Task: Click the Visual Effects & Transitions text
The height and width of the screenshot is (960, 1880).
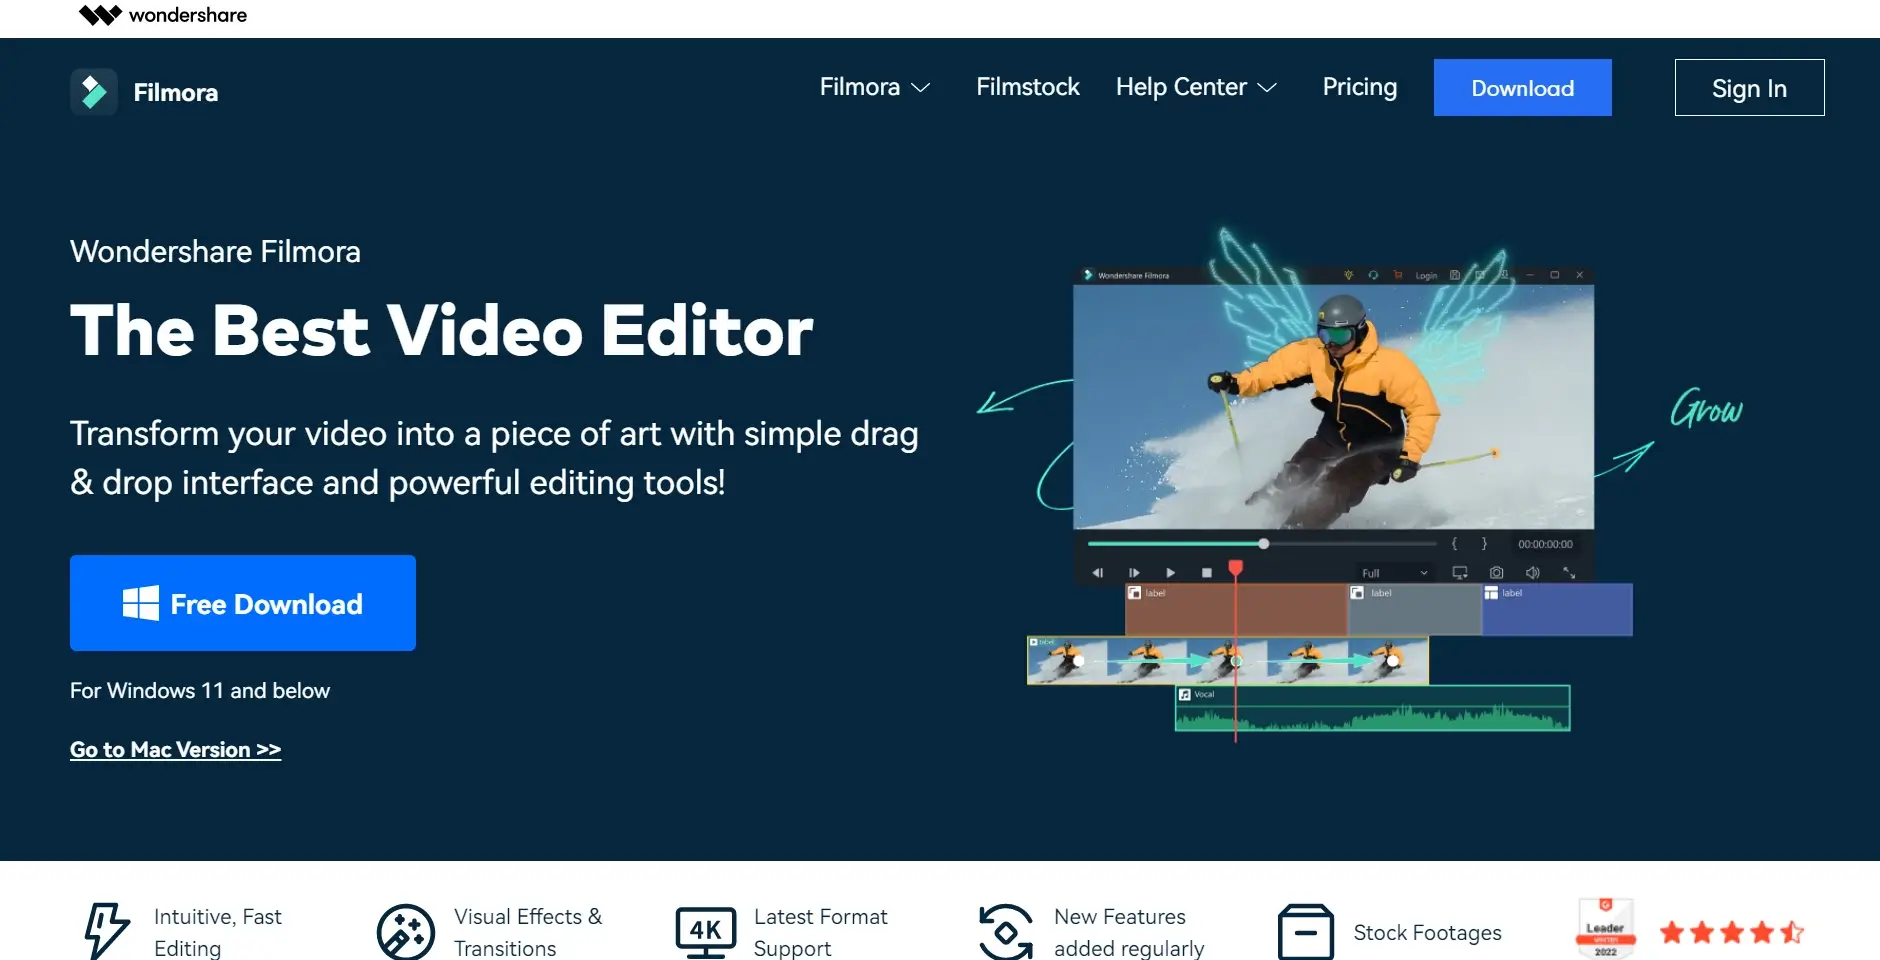Action: click(x=528, y=932)
